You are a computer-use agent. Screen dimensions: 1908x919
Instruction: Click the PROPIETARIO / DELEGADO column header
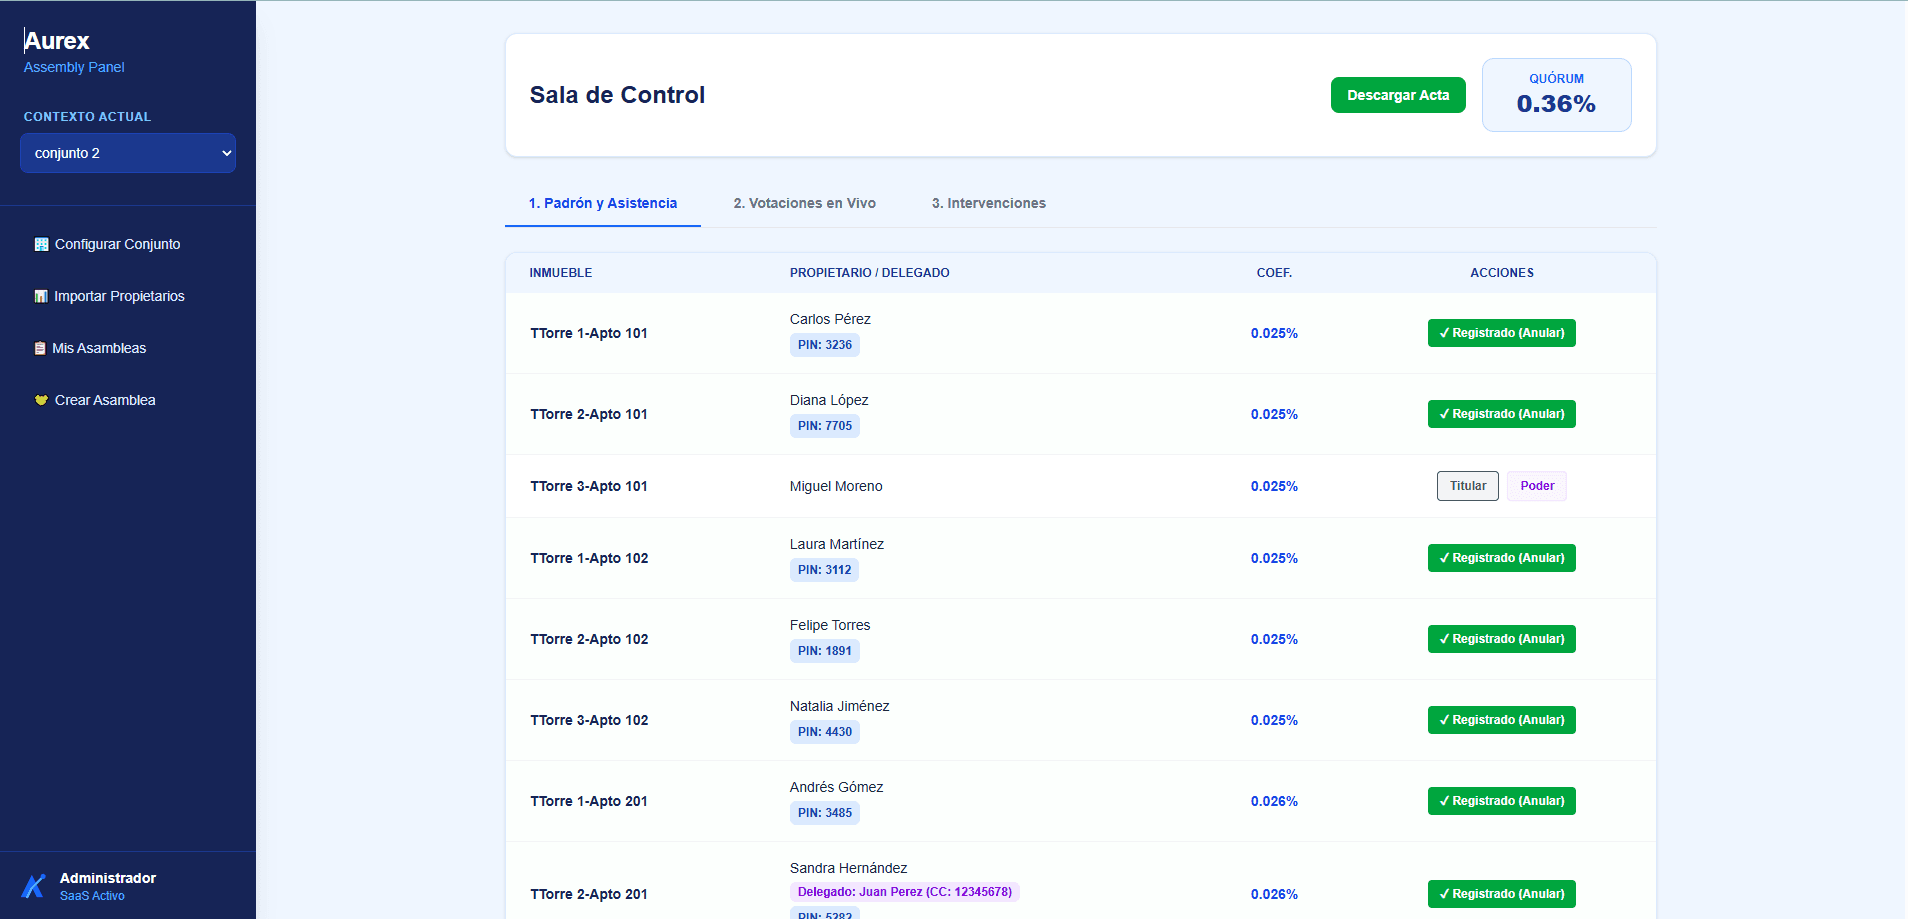coord(870,273)
